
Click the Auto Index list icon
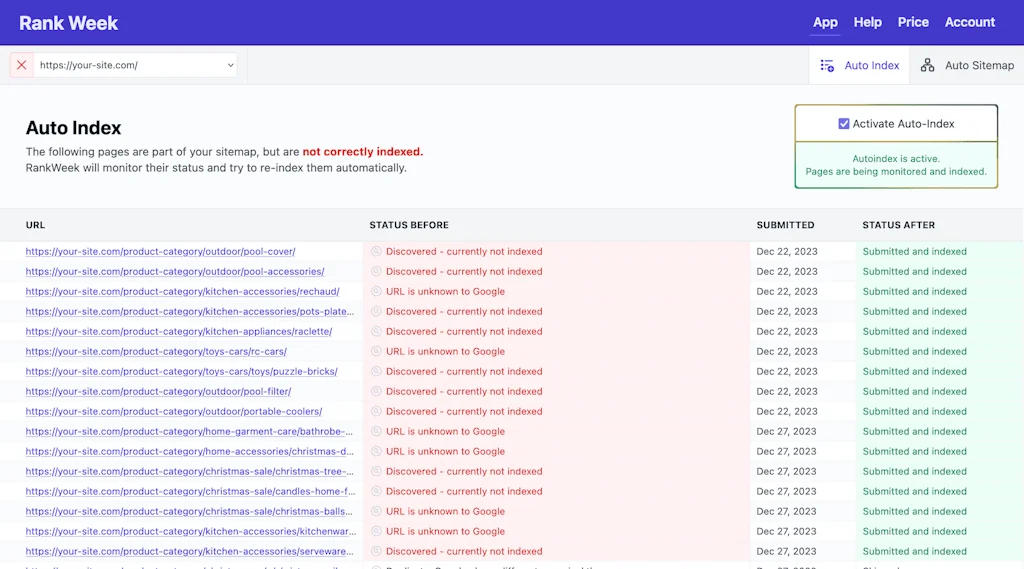(x=827, y=65)
